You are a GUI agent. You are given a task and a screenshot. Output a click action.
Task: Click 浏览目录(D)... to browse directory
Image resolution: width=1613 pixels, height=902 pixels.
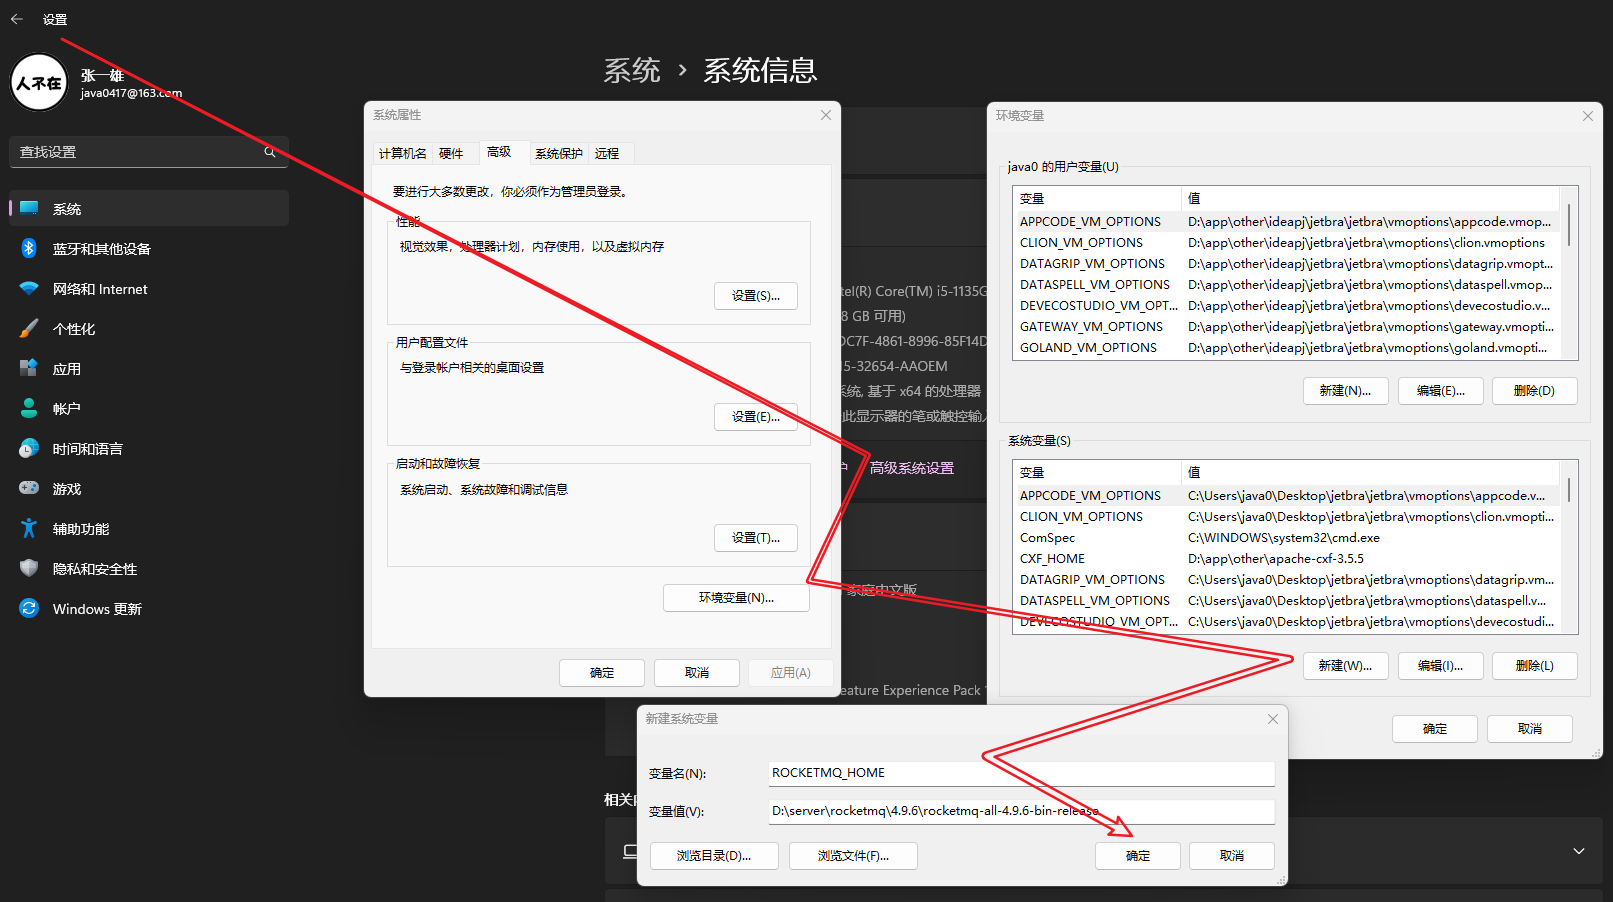(x=713, y=856)
